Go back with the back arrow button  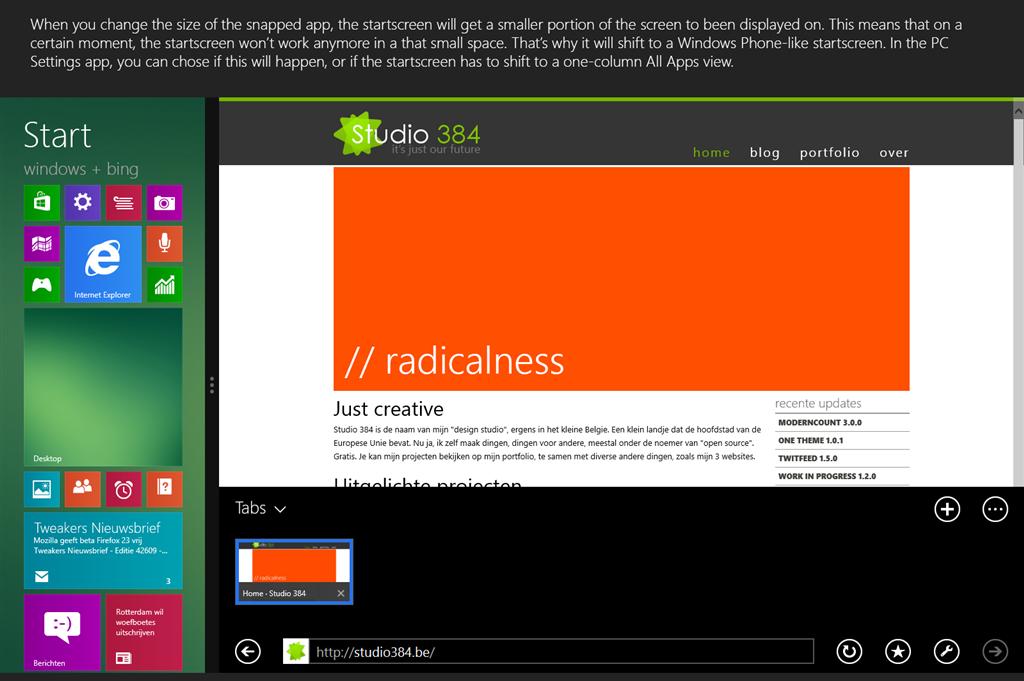(248, 651)
